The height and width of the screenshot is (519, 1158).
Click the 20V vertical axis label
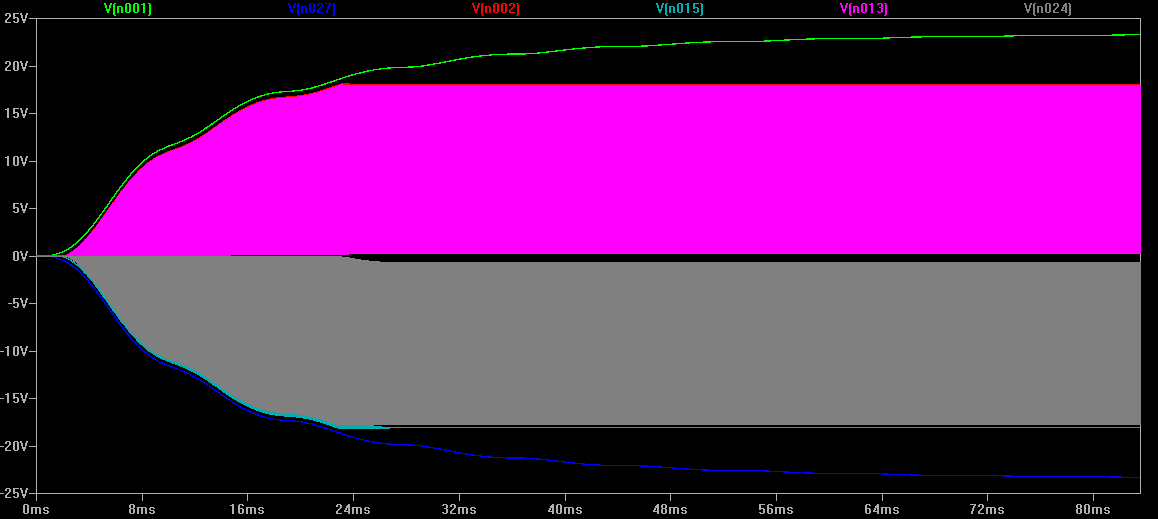[x=16, y=66]
